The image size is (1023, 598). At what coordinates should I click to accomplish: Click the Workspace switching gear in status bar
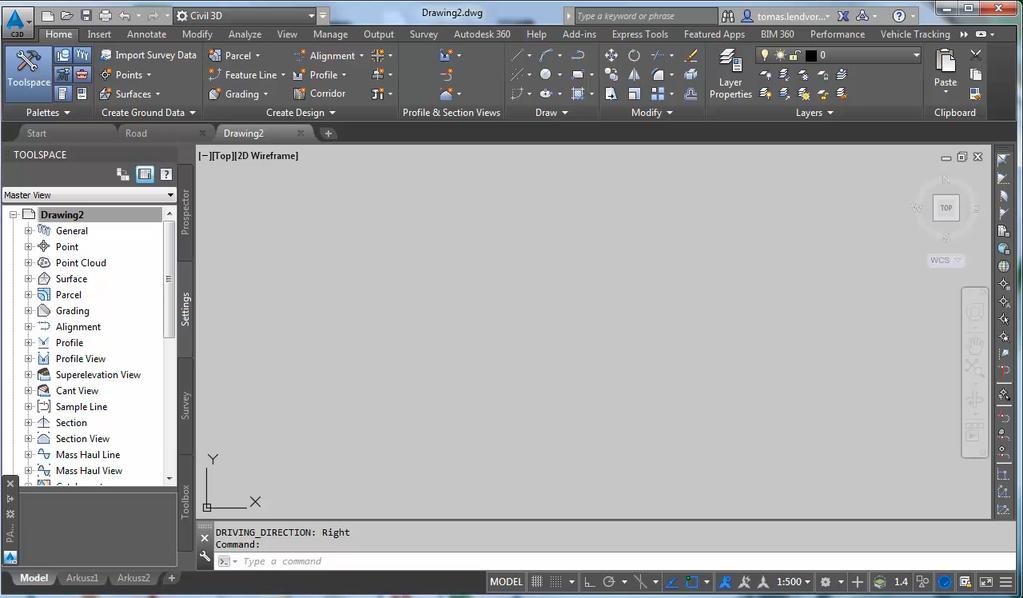(825, 582)
